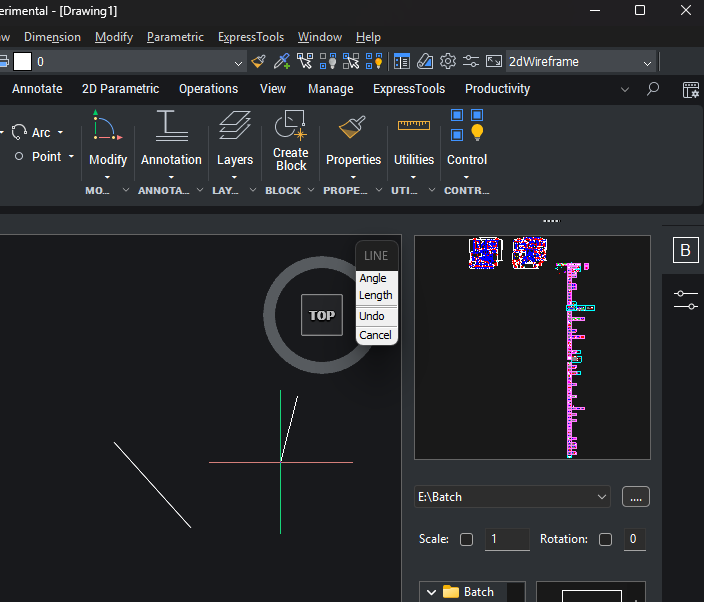The width and height of the screenshot is (704, 602).
Task: Open the Dimension menu
Action: [52, 37]
